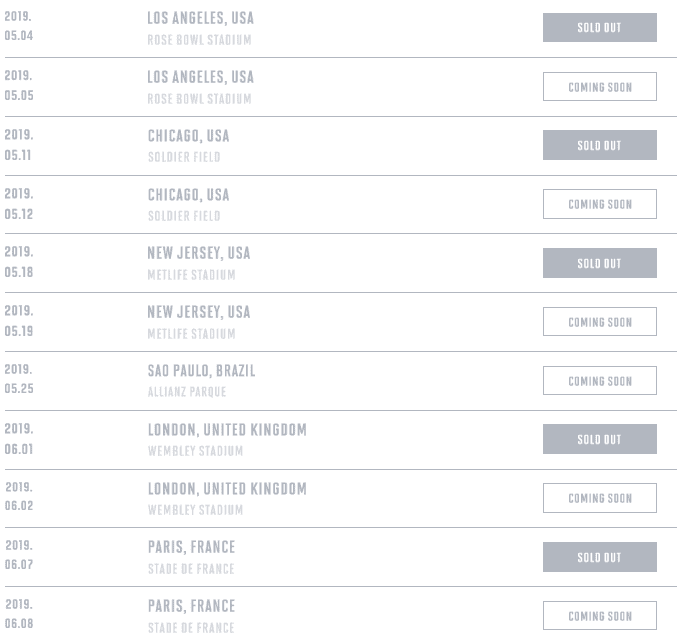Select Soldier Field venue on 05.11 row
681x644 pixels.
click(x=184, y=157)
